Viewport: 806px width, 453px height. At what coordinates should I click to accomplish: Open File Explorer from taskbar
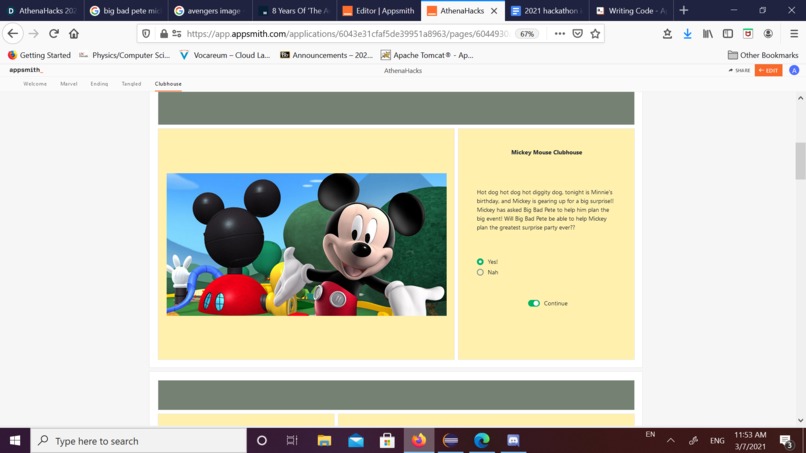tap(324, 441)
